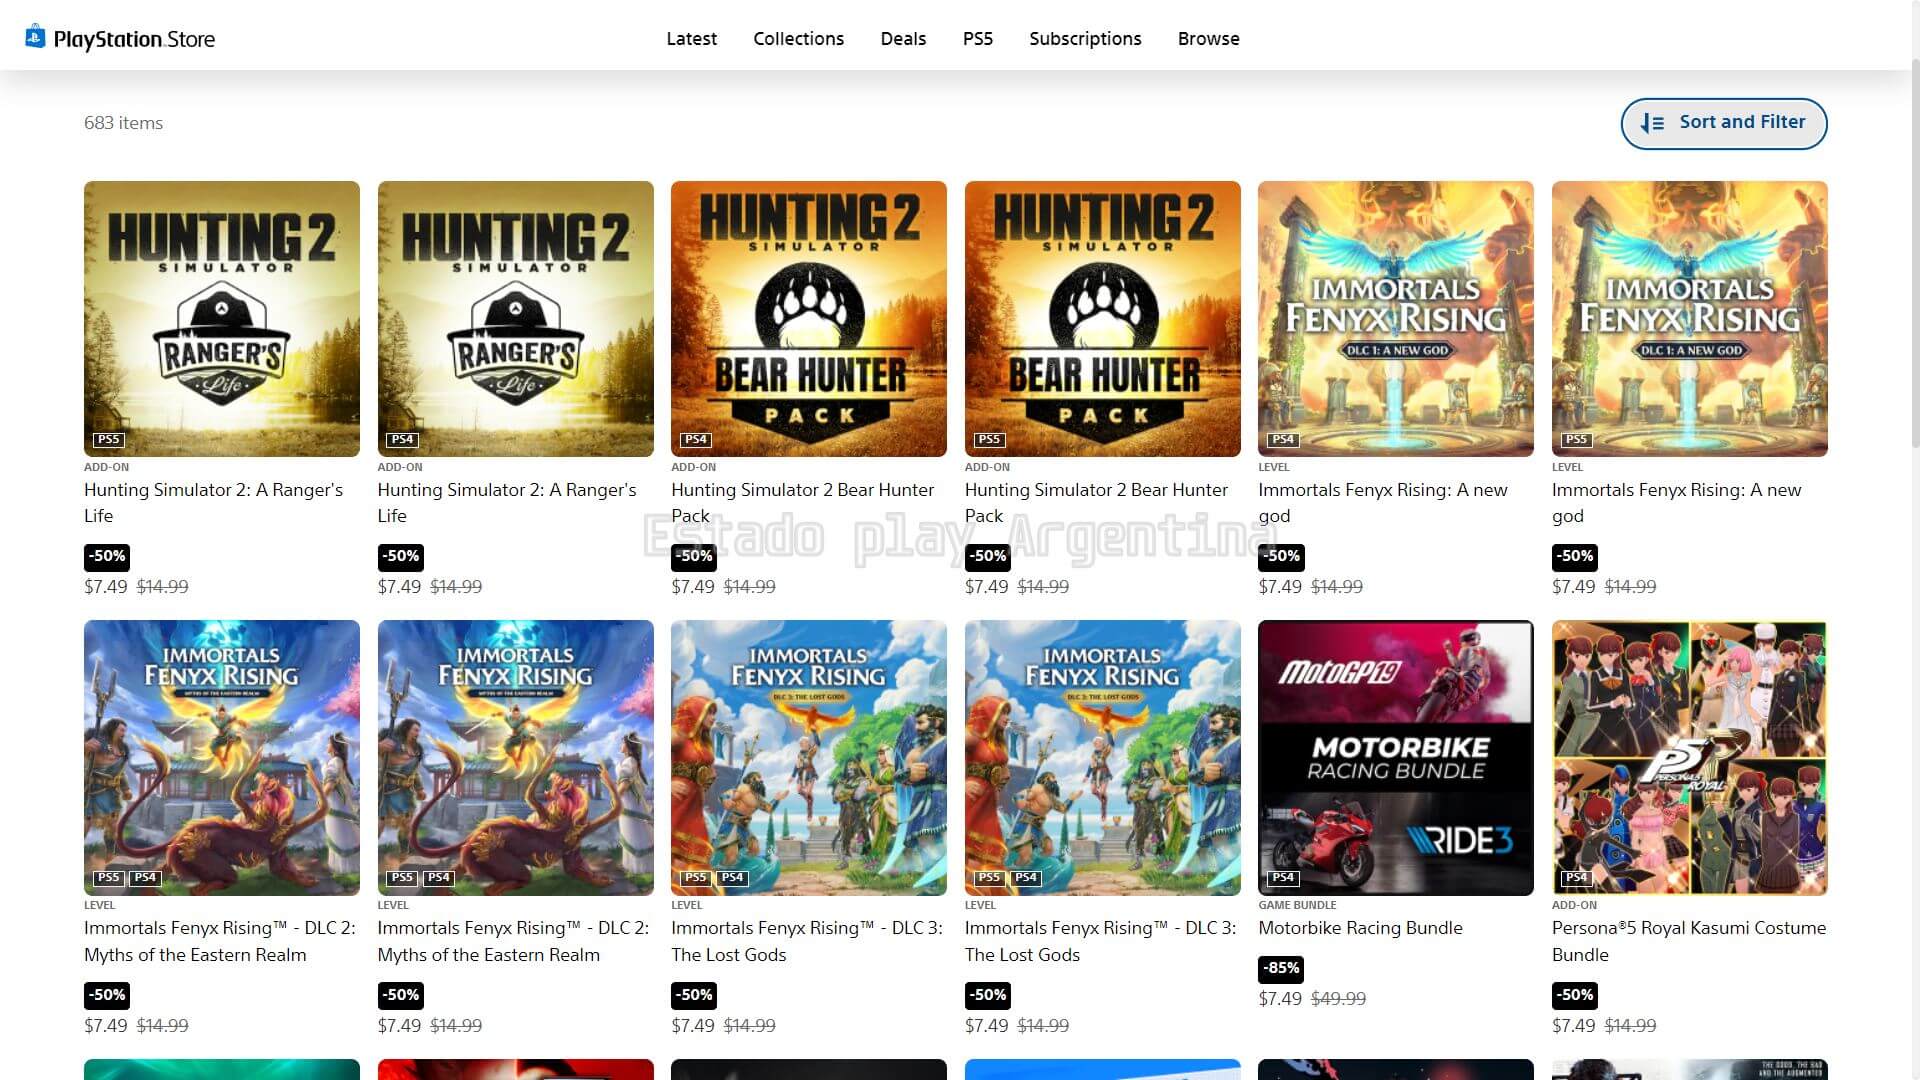Click -50% badge under Persona 5 Kasumi Bundle
The height and width of the screenshot is (1080, 1920).
coord(1574,995)
